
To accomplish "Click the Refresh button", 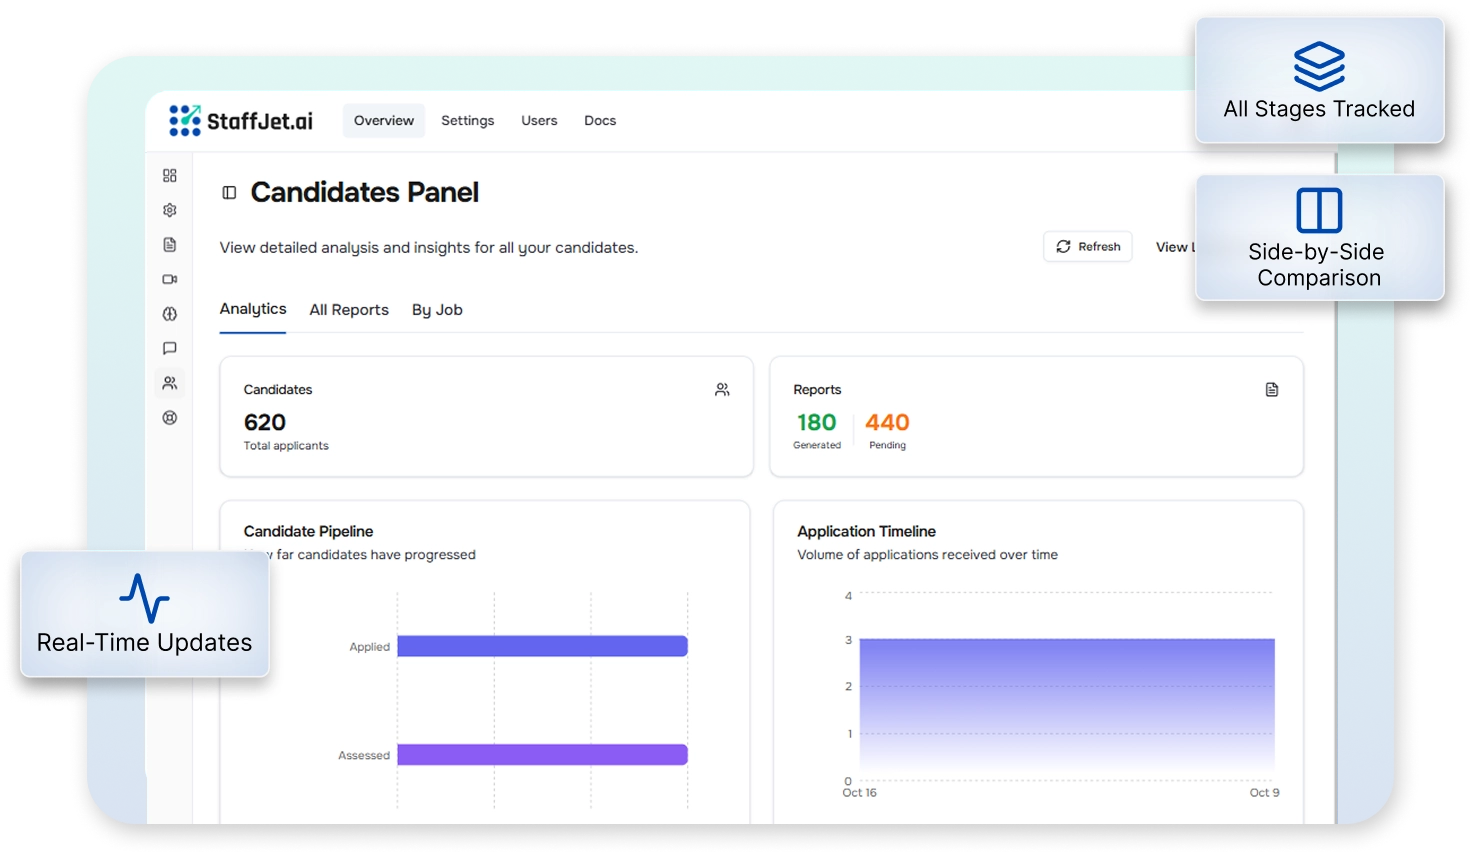I will point(1088,247).
